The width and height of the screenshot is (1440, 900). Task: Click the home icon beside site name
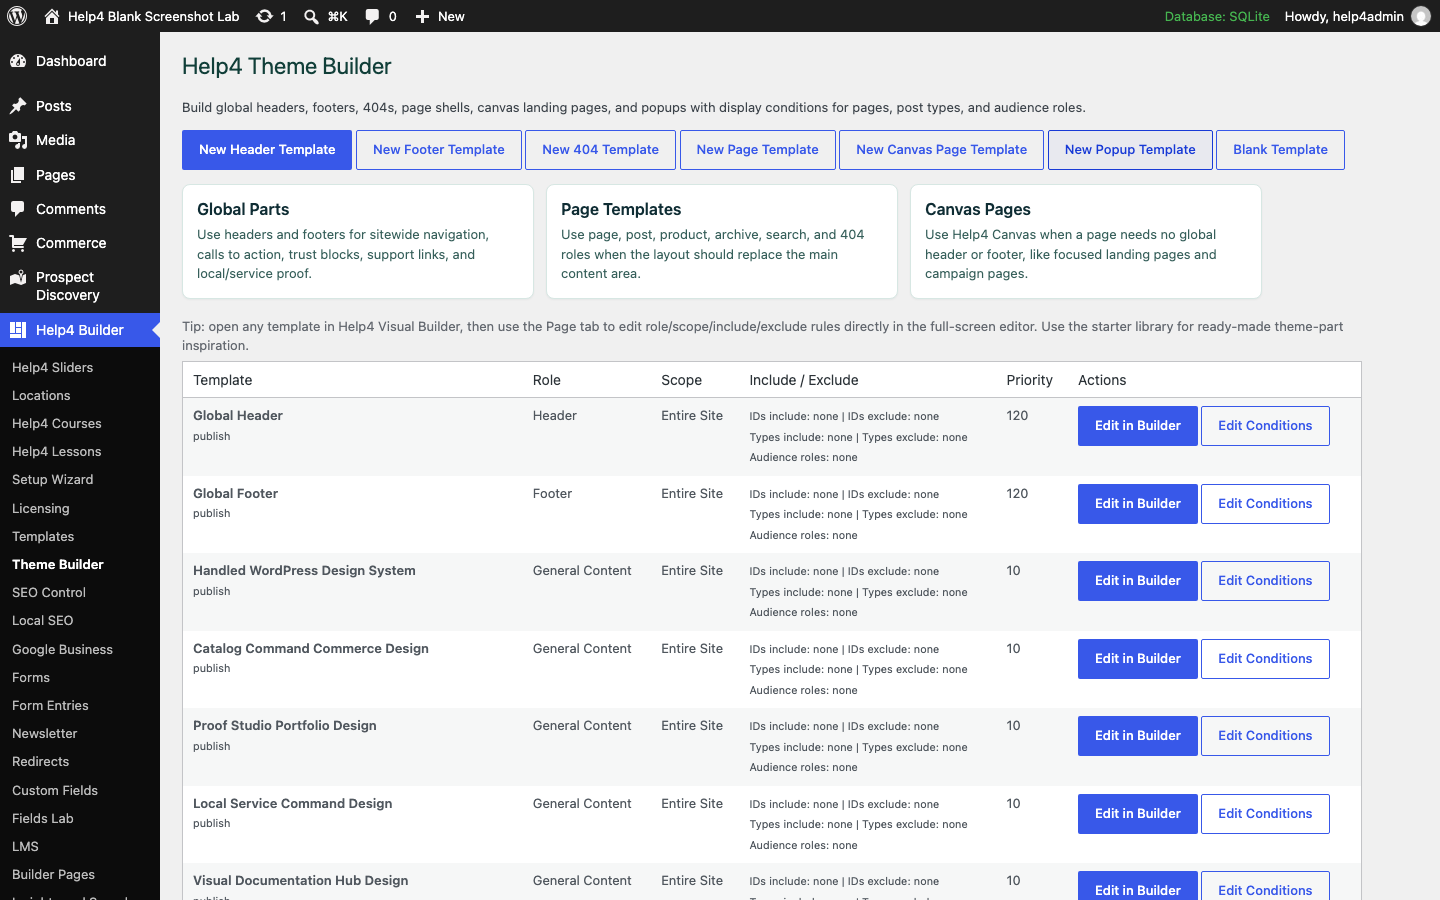tap(52, 16)
